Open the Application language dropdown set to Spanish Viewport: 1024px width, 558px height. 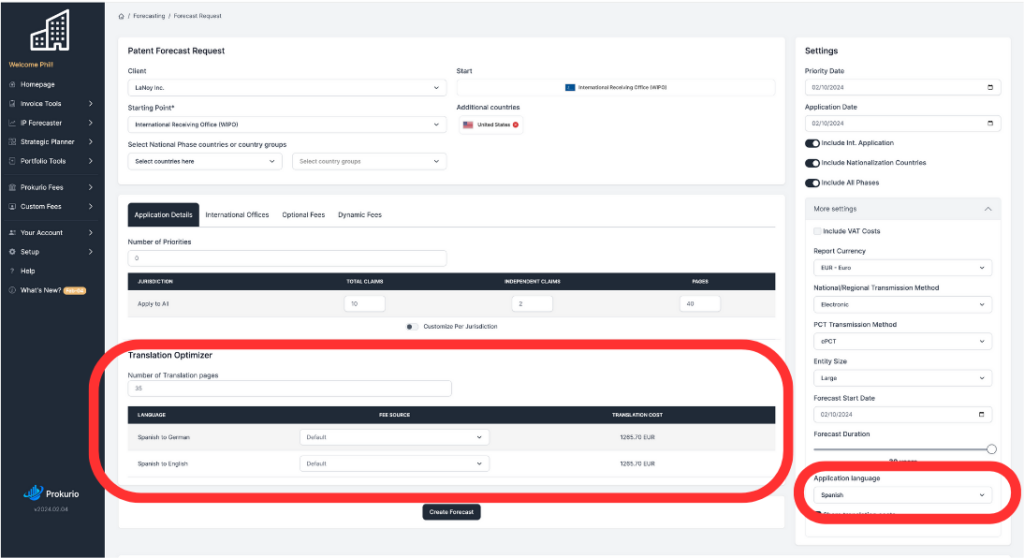pyautogui.click(x=903, y=495)
